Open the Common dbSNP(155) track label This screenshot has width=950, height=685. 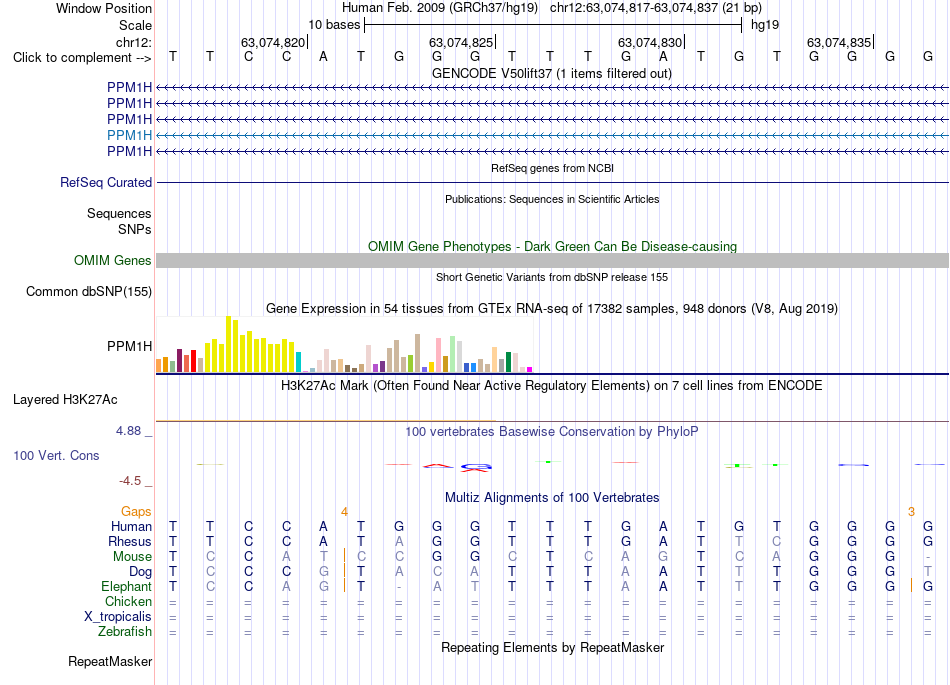tap(88, 291)
